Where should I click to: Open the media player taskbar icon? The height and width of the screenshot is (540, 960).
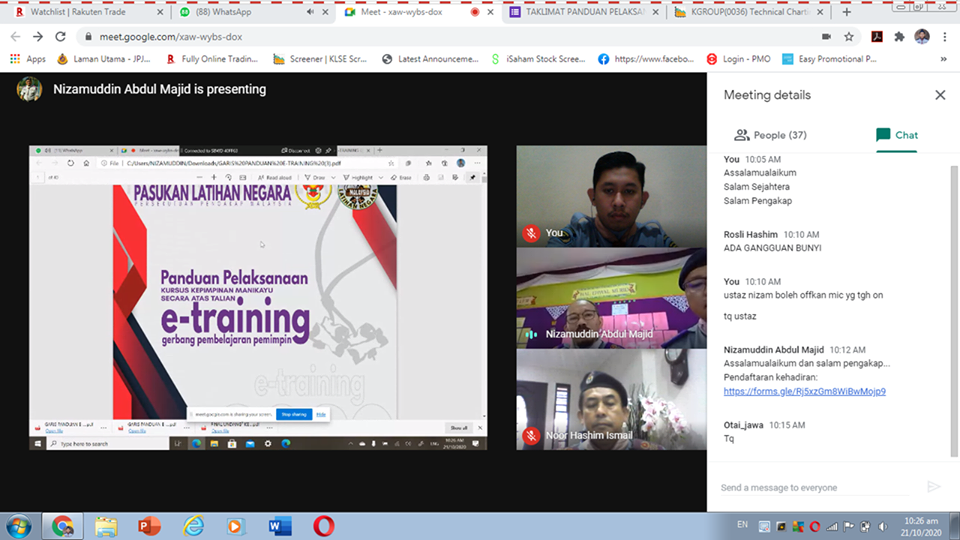236,526
